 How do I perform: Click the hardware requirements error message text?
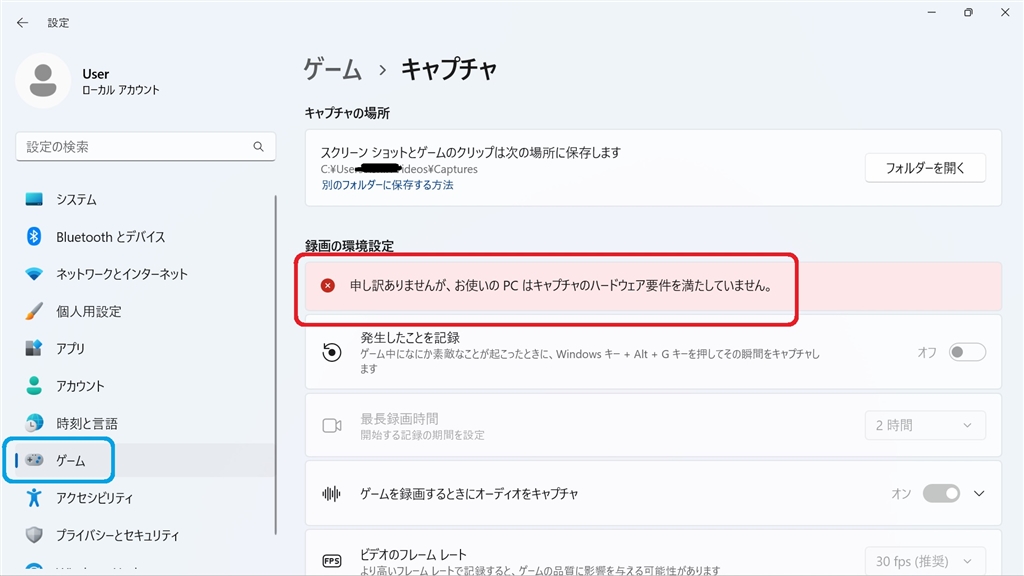pyautogui.click(x=562, y=285)
